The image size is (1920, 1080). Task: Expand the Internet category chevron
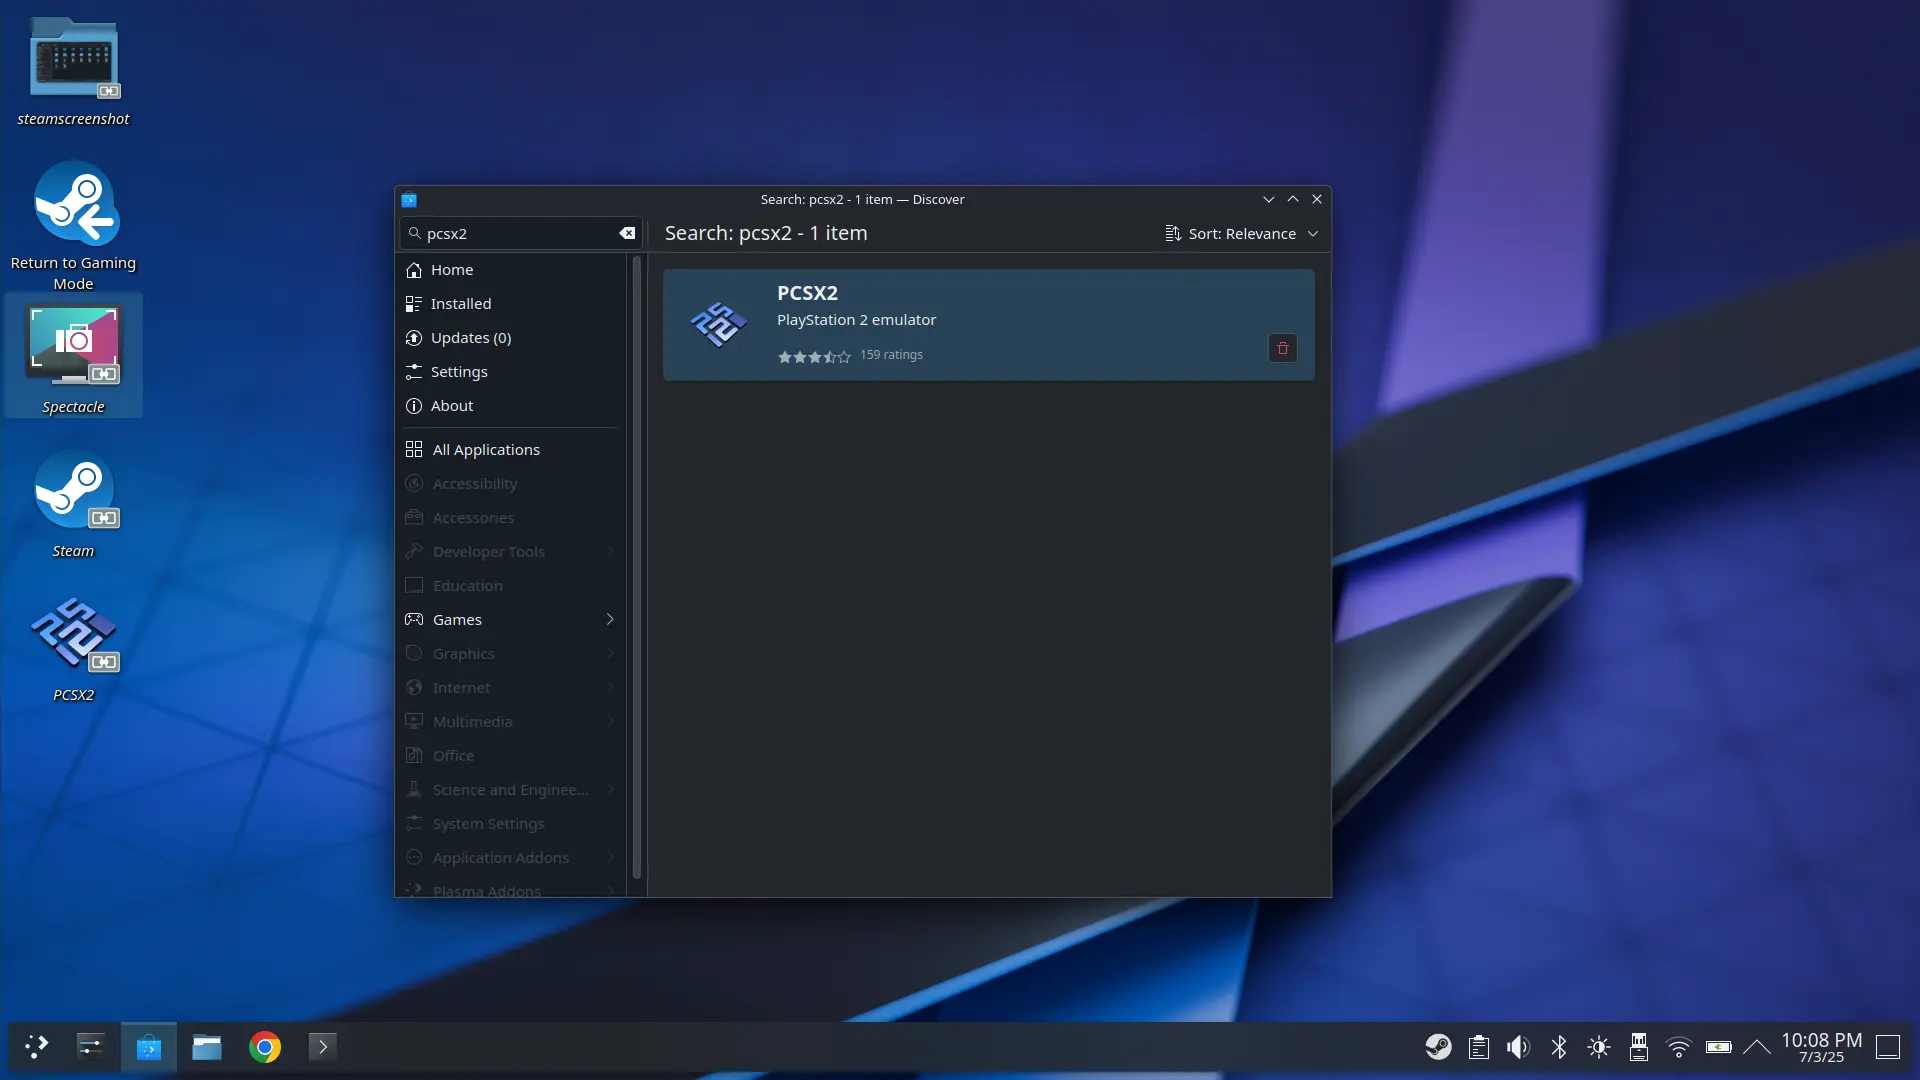coord(610,688)
